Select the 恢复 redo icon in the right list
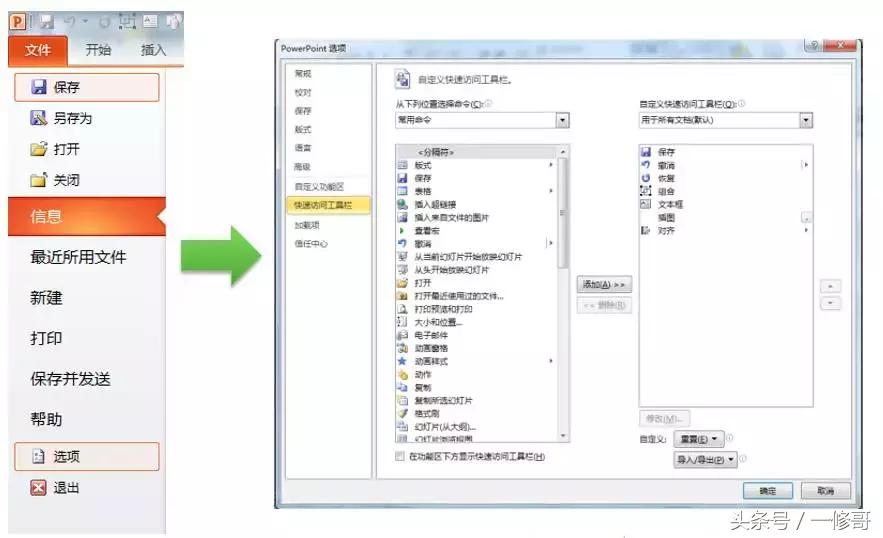883x538 pixels. tap(646, 178)
